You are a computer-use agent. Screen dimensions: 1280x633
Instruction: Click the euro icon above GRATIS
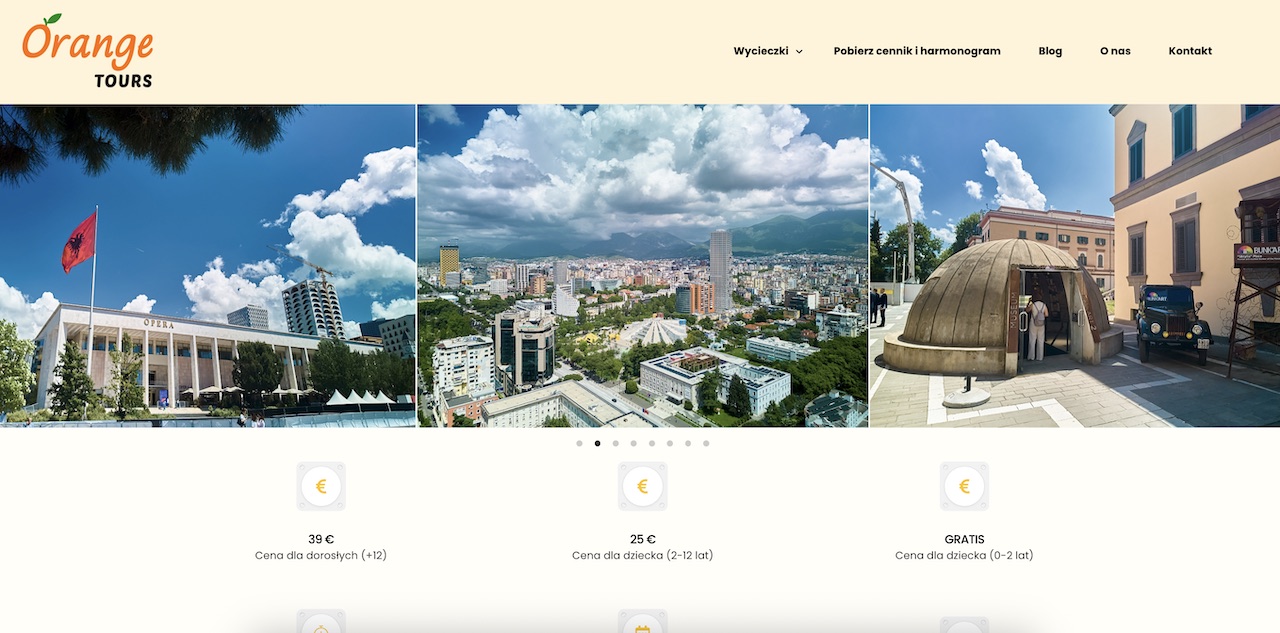coord(965,487)
